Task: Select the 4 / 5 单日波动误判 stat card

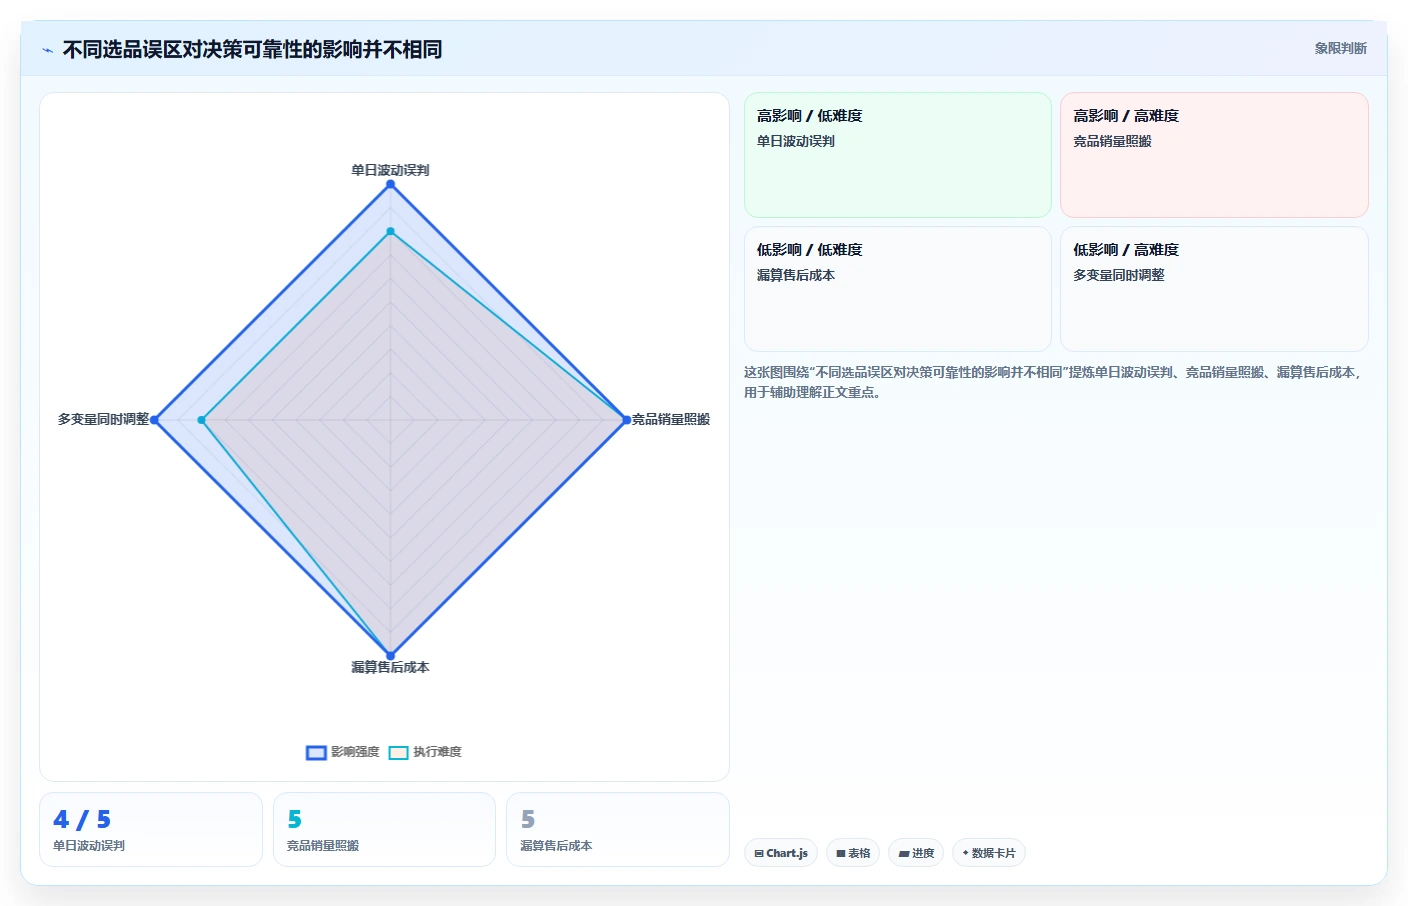Action: click(x=151, y=829)
